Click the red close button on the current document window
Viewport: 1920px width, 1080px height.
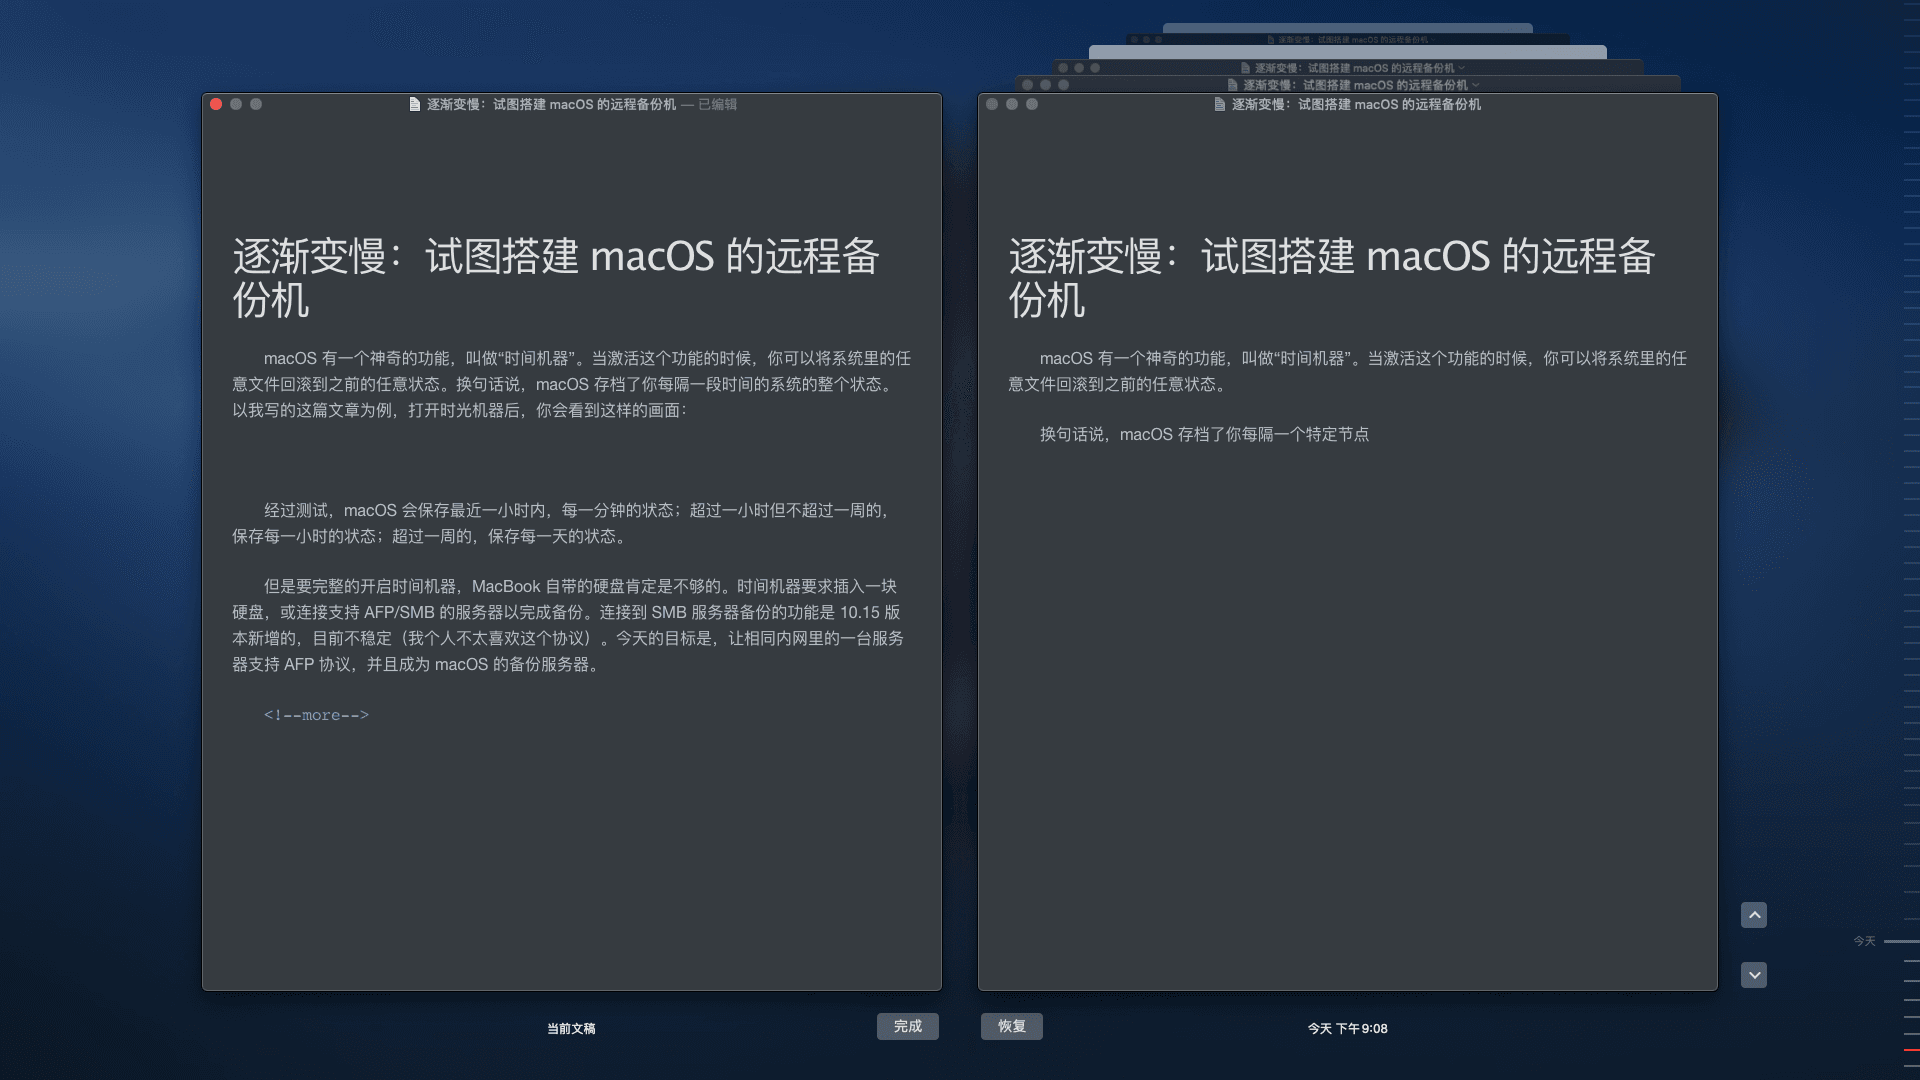(x=216, y=104)
